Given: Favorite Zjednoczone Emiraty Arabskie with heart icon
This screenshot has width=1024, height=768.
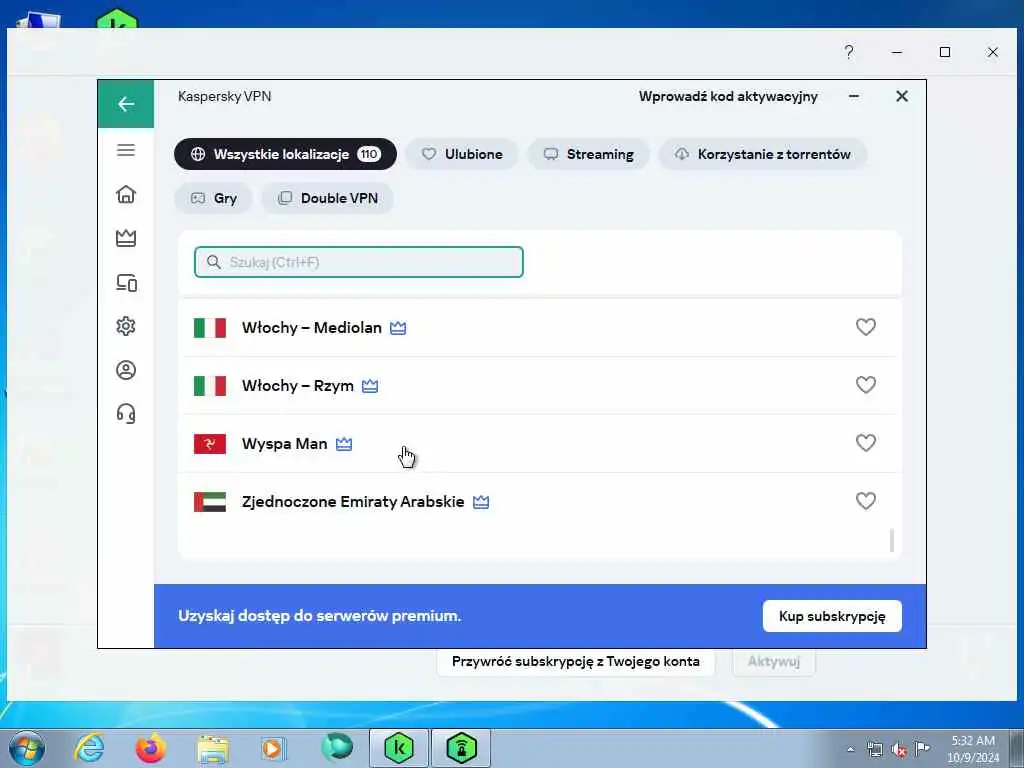Looking at the screenshot, I should 865,501.
